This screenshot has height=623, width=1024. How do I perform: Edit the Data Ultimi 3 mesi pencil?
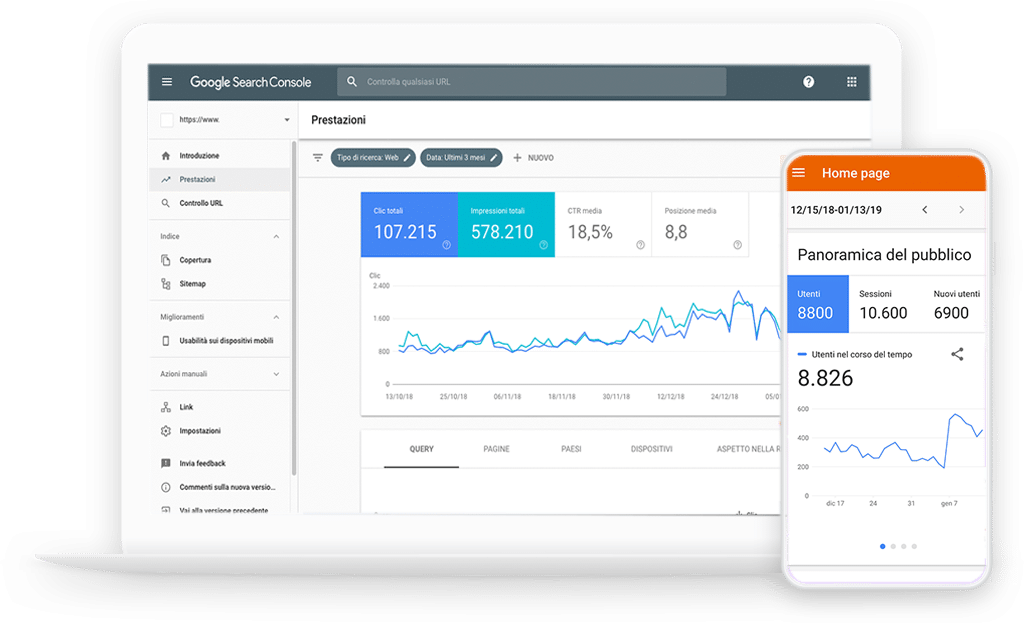(494, 157)
